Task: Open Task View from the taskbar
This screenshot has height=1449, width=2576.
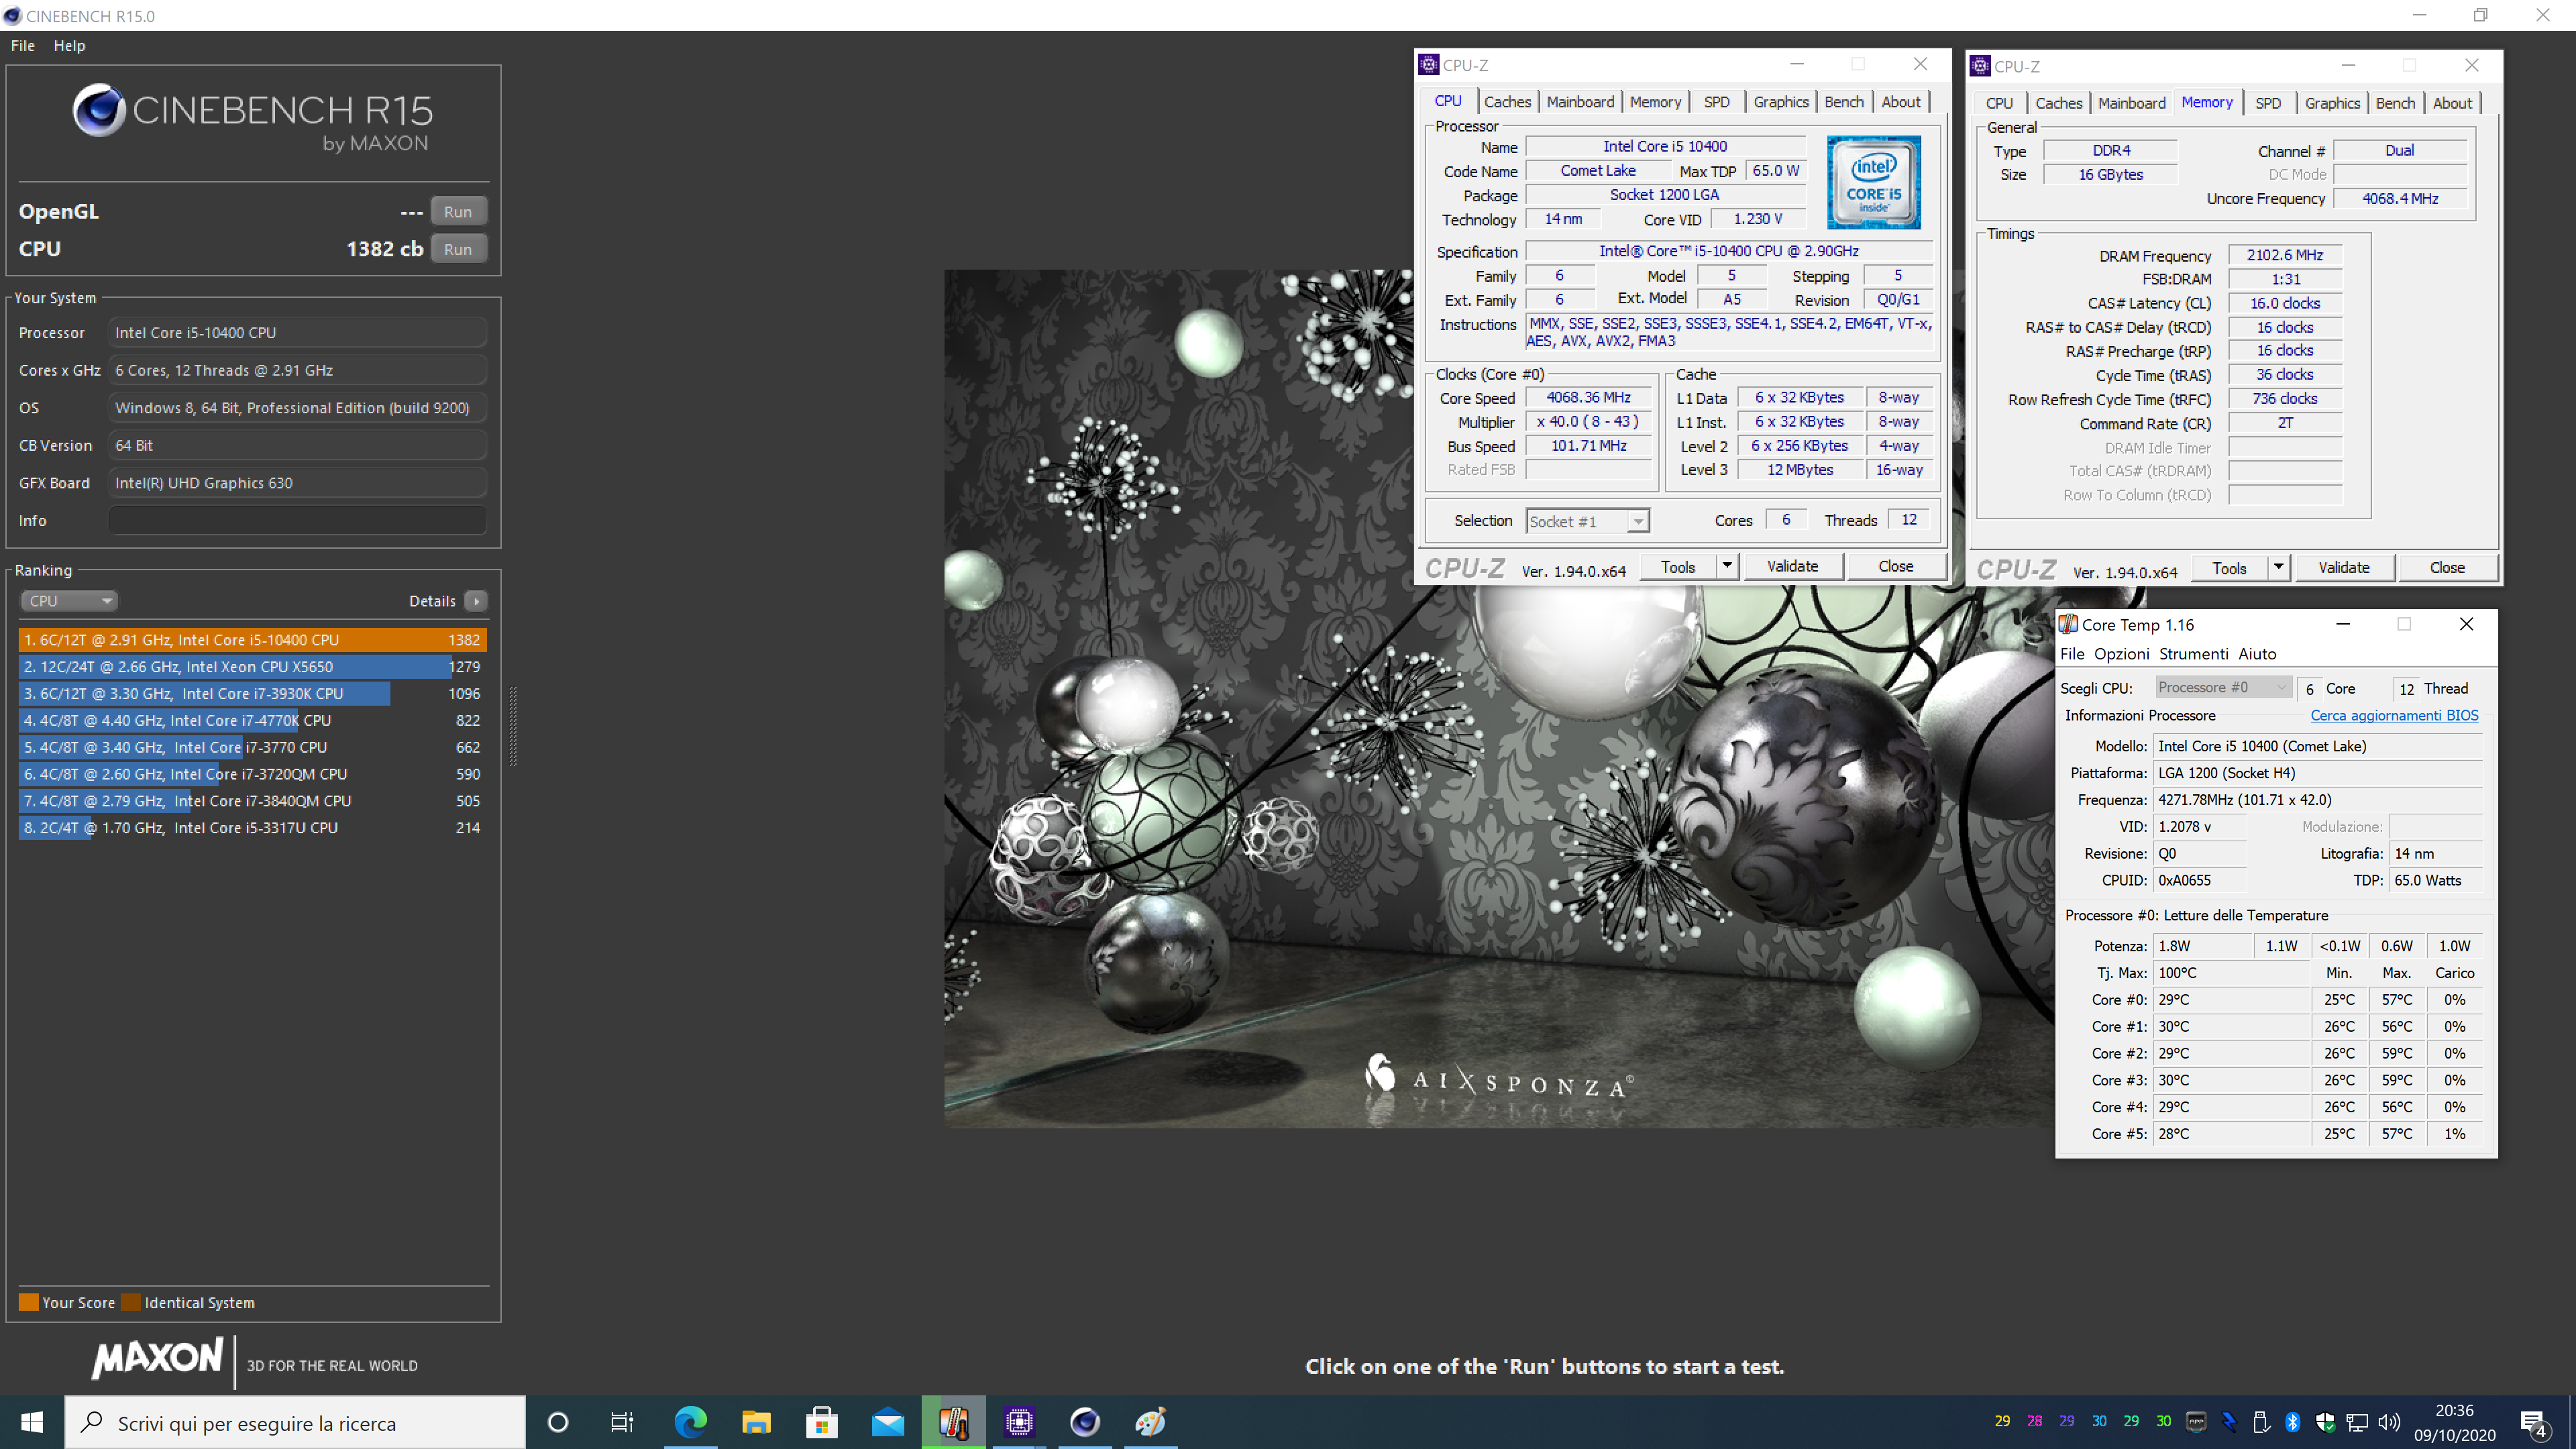Action: coord(623,1422)
